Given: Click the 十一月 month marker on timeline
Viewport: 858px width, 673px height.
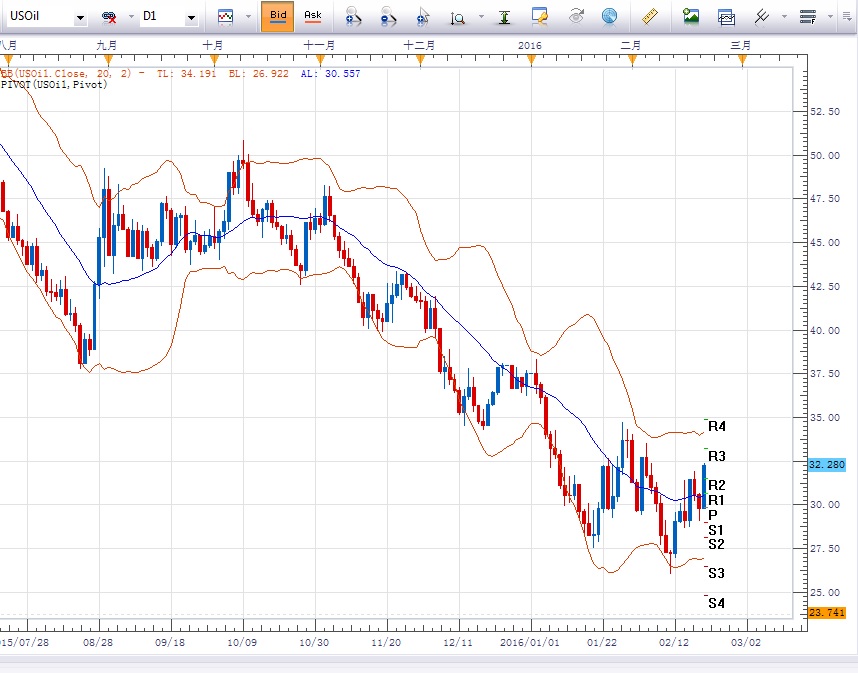Looking at the screenshot, I should [x=319, y=45].
